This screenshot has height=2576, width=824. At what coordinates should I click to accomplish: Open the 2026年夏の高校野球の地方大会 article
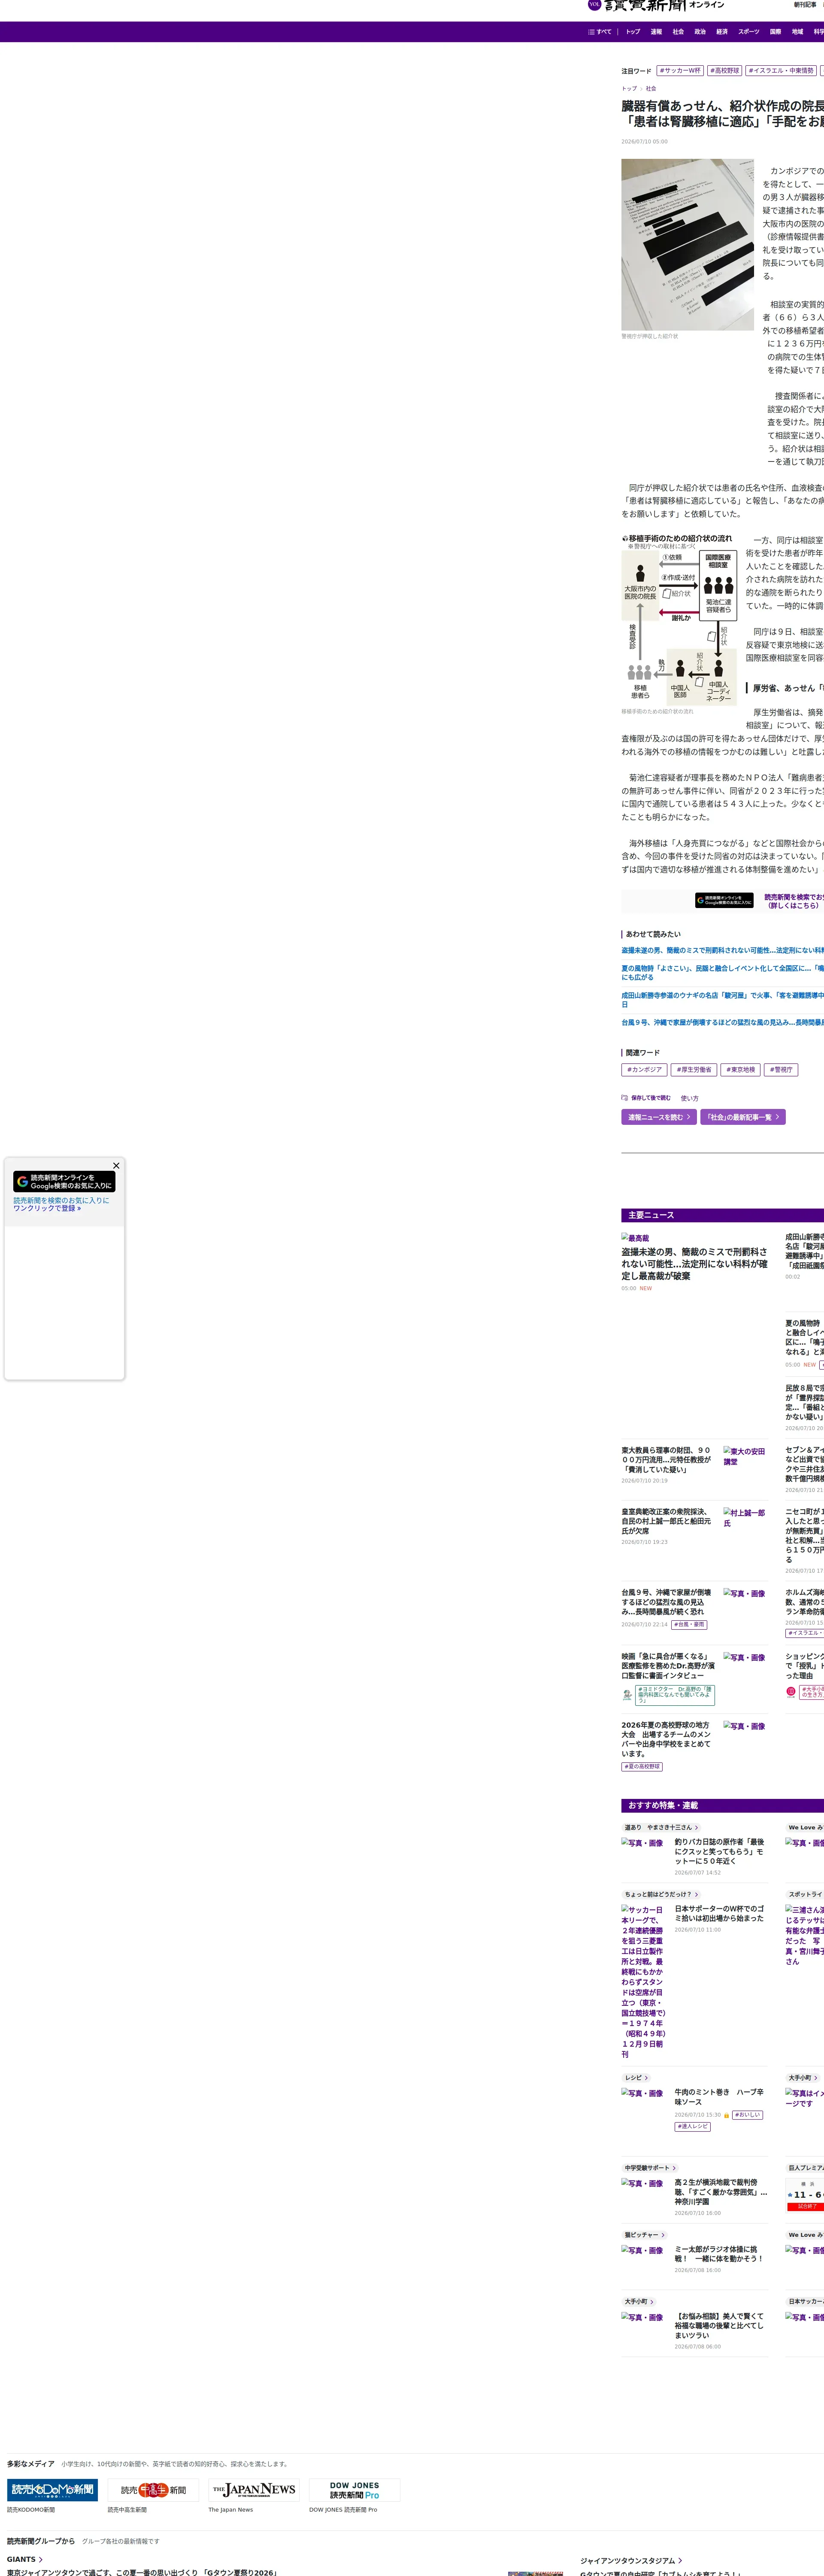pos(666,1740)
